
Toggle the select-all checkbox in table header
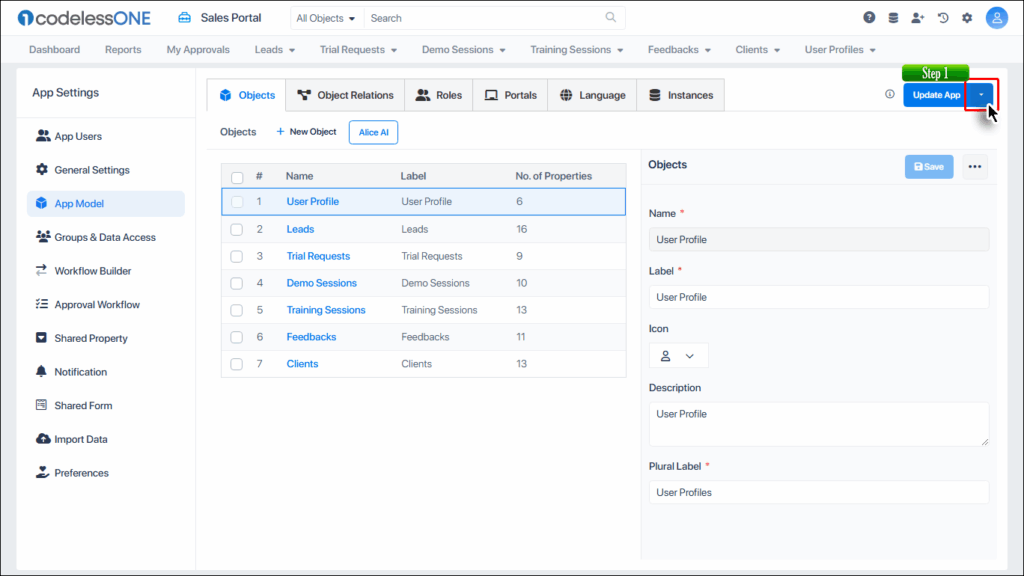(237, 177)
